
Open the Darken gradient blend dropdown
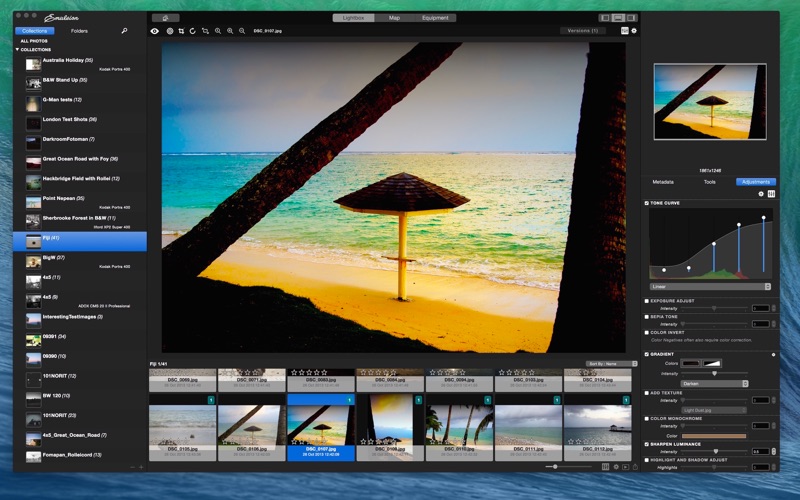714,384
